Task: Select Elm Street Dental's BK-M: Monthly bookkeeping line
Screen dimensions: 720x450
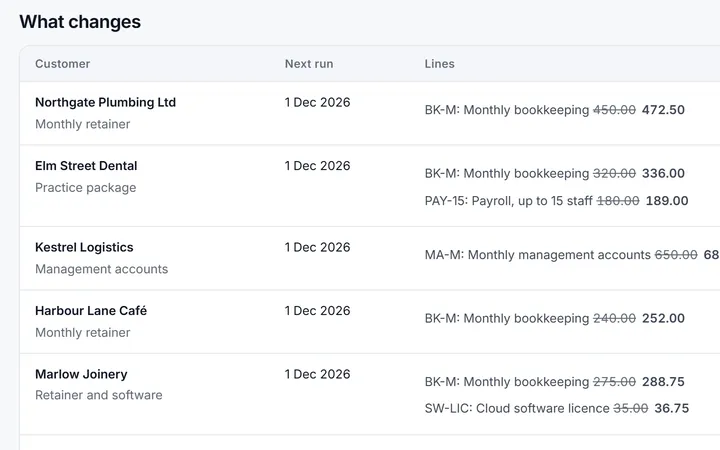Action: [507, 173]
